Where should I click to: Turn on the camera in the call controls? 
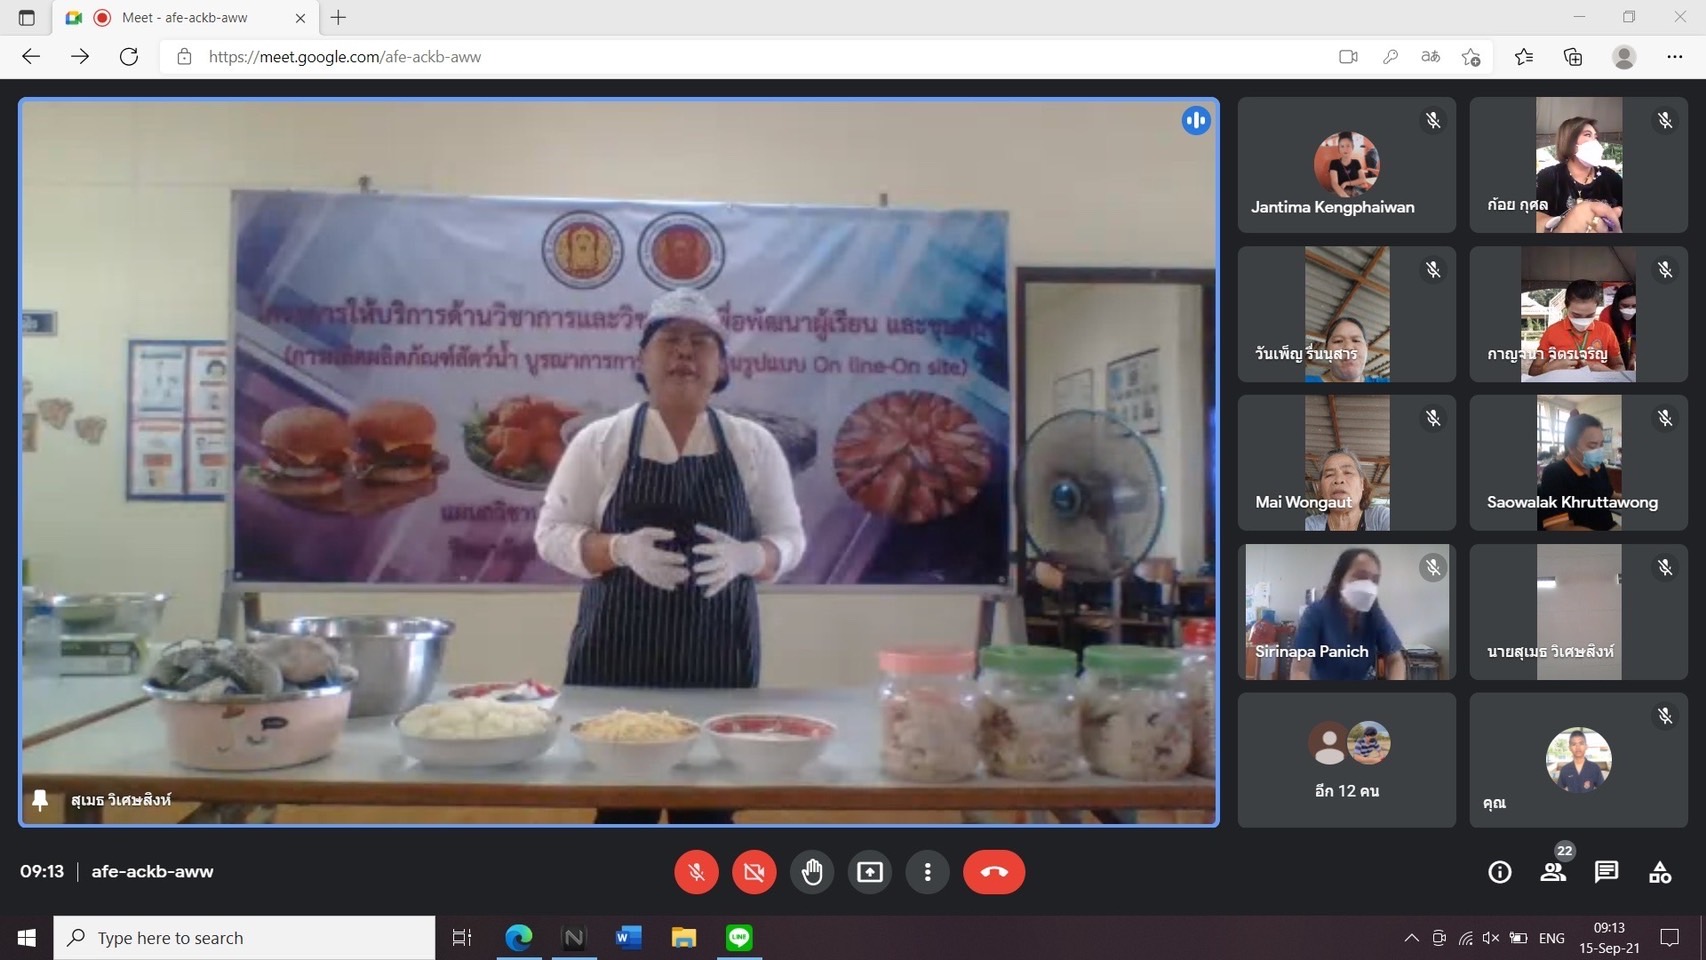pos(754,872)
